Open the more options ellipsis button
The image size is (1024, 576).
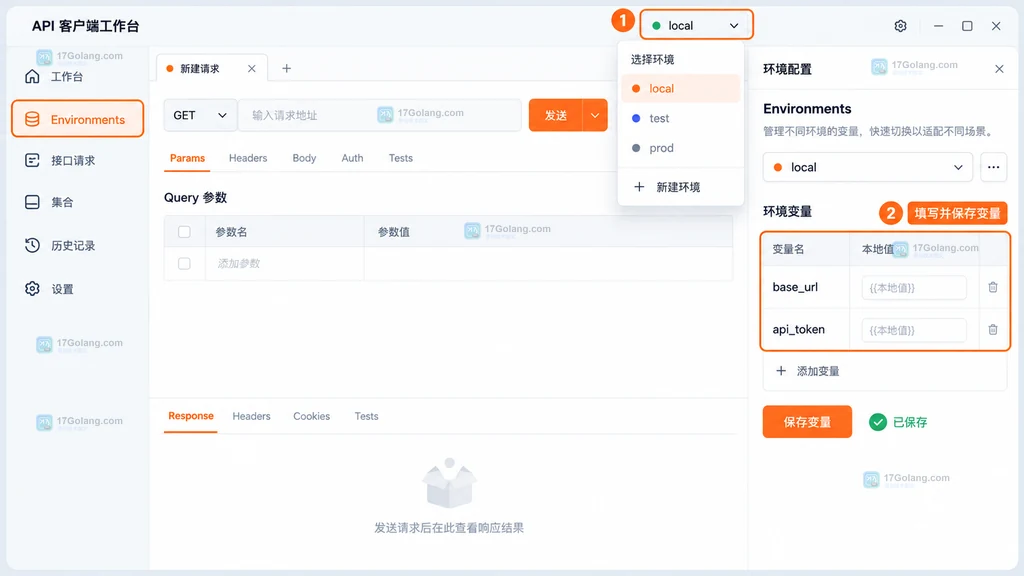[993, 167]
